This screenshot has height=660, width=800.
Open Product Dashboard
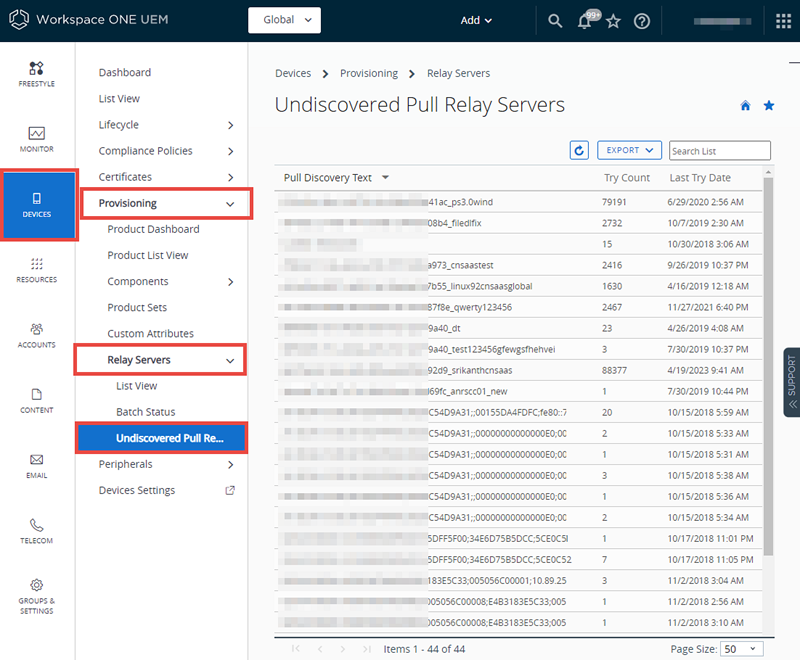tap(153, 229)
